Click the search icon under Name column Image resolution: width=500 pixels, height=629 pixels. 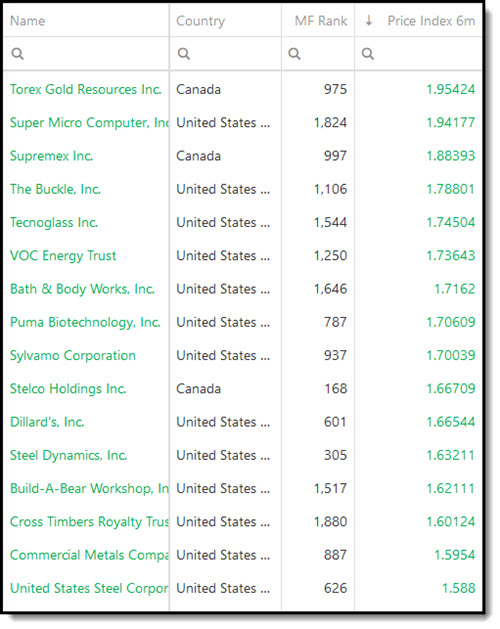(17, 53)
